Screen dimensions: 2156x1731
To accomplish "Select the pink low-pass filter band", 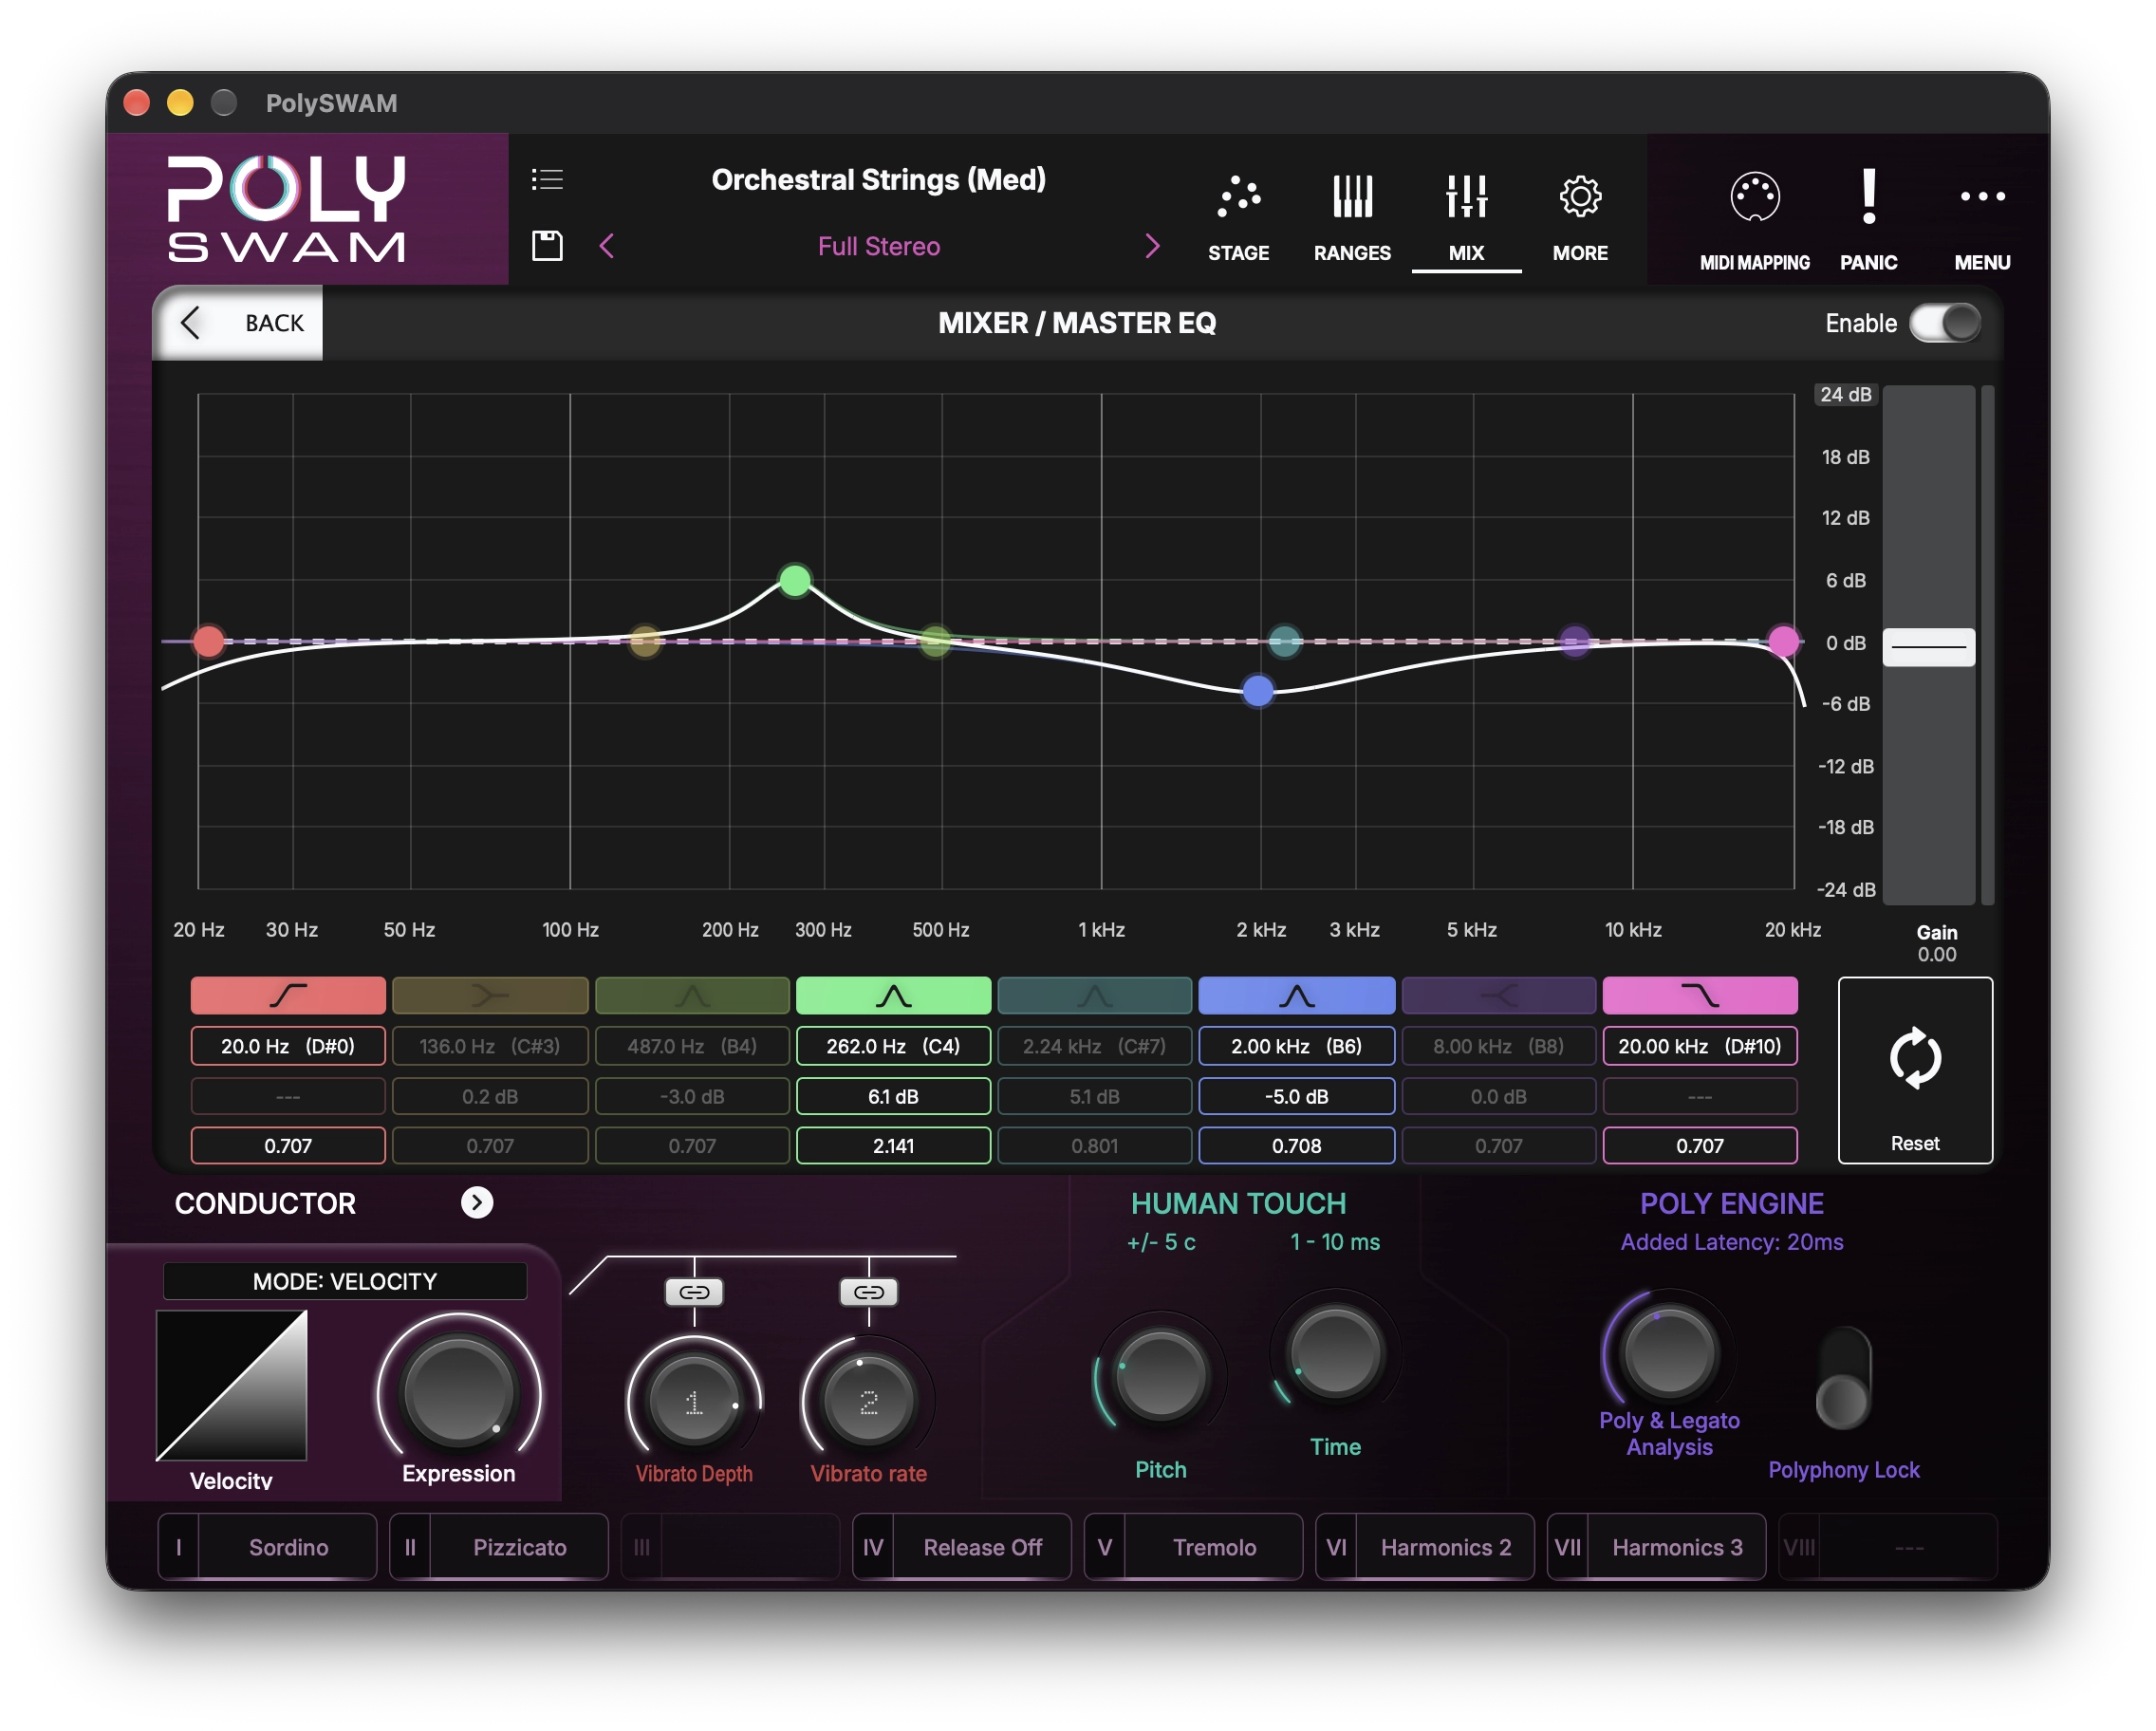I will [x=1700, y=996].
